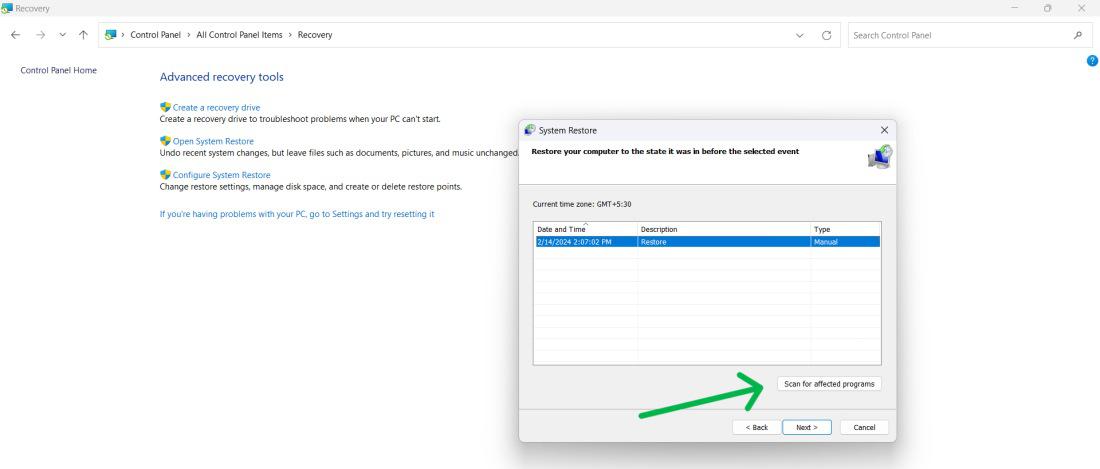
Task: Sort by Date and Time column header
Action: (x=586, y=229)
